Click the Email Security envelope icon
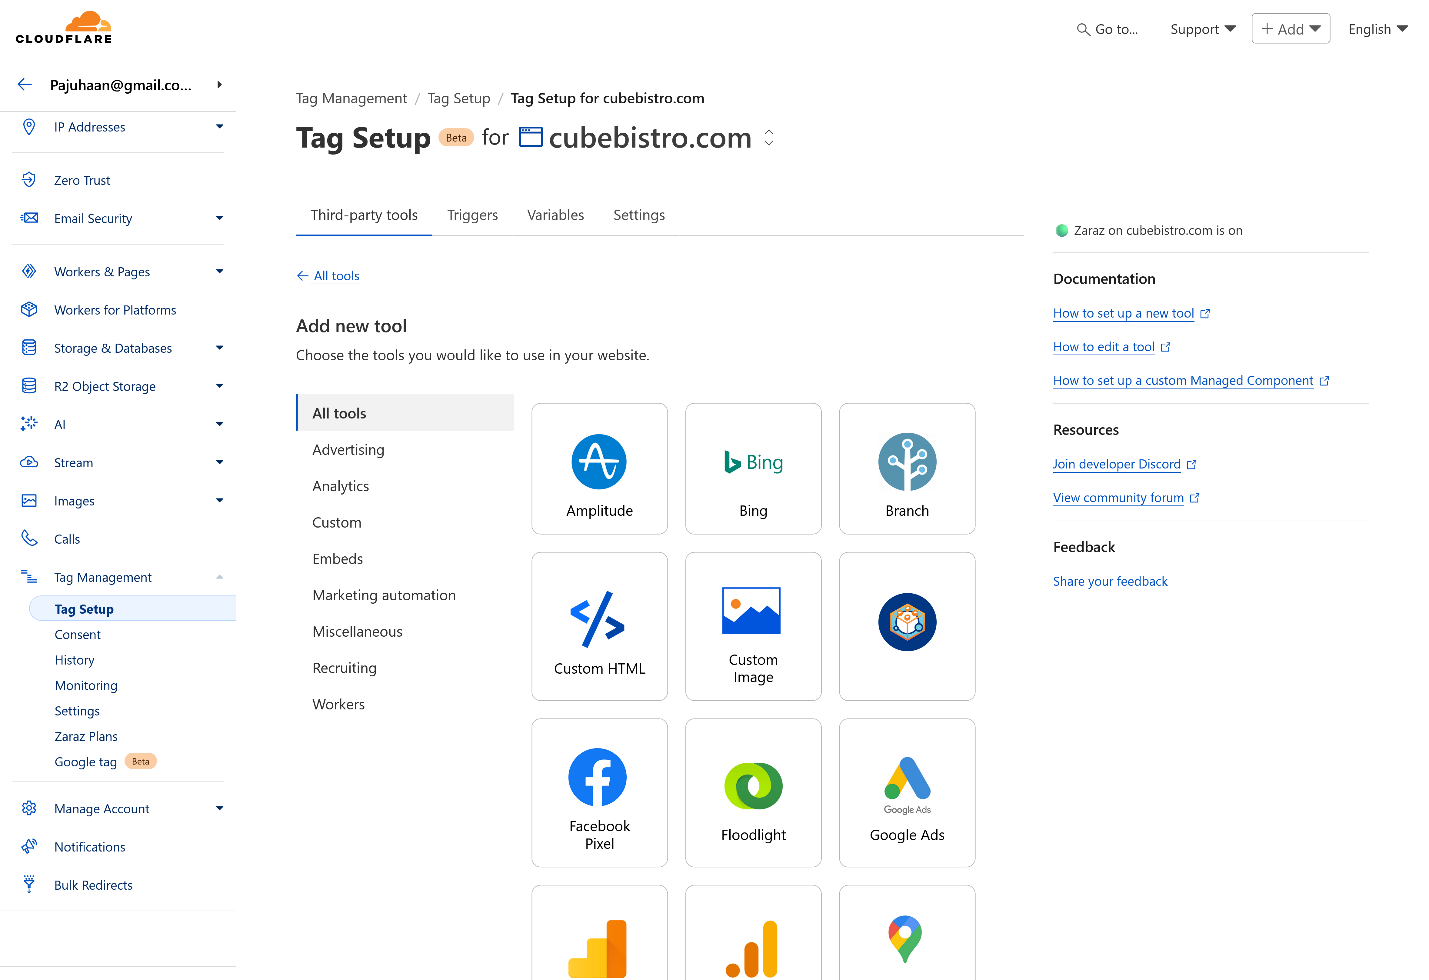This screenshot has width=1429, height=980. coord(29,218)
